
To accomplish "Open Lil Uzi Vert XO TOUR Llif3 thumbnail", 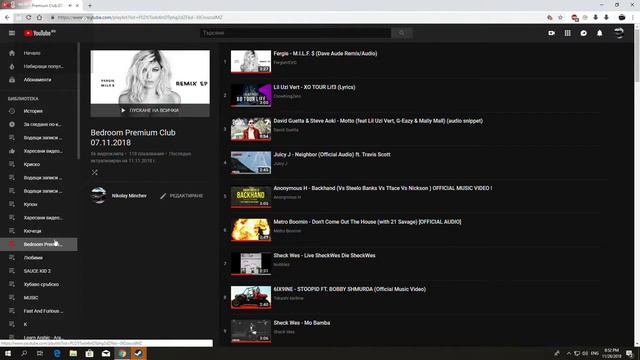I will click(251, 95).
